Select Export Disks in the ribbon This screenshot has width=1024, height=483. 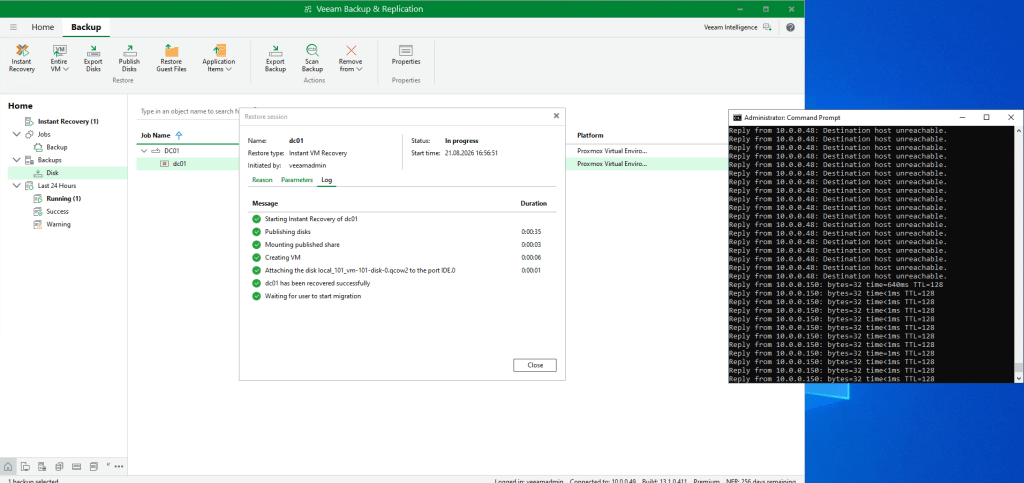click(x=93, y=58)
